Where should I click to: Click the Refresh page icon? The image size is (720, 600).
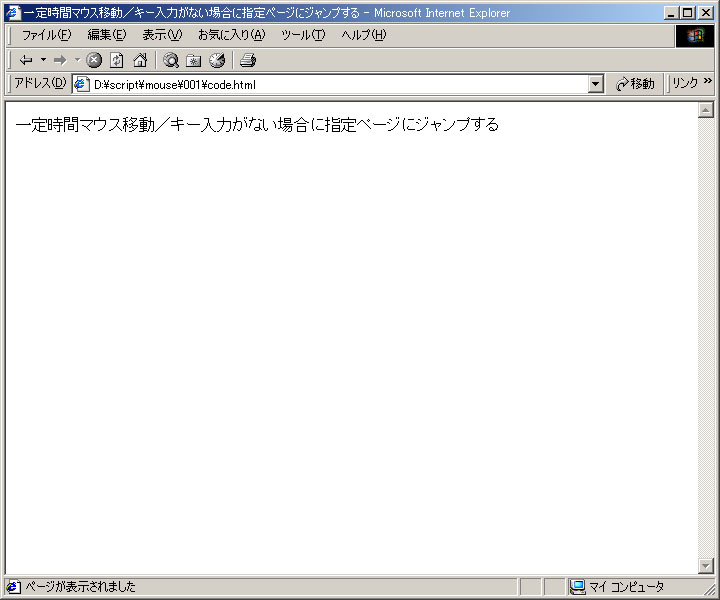117,60
